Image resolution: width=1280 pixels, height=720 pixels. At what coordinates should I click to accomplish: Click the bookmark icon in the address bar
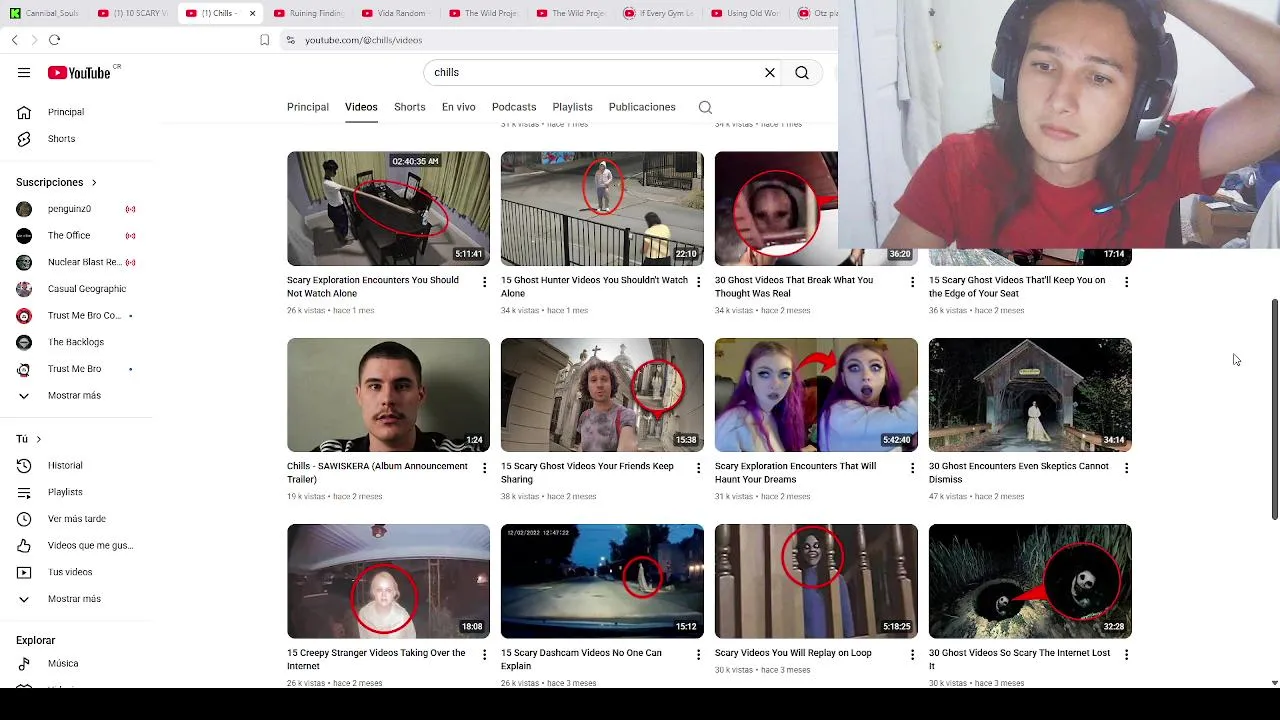click(x=264, y=40)
